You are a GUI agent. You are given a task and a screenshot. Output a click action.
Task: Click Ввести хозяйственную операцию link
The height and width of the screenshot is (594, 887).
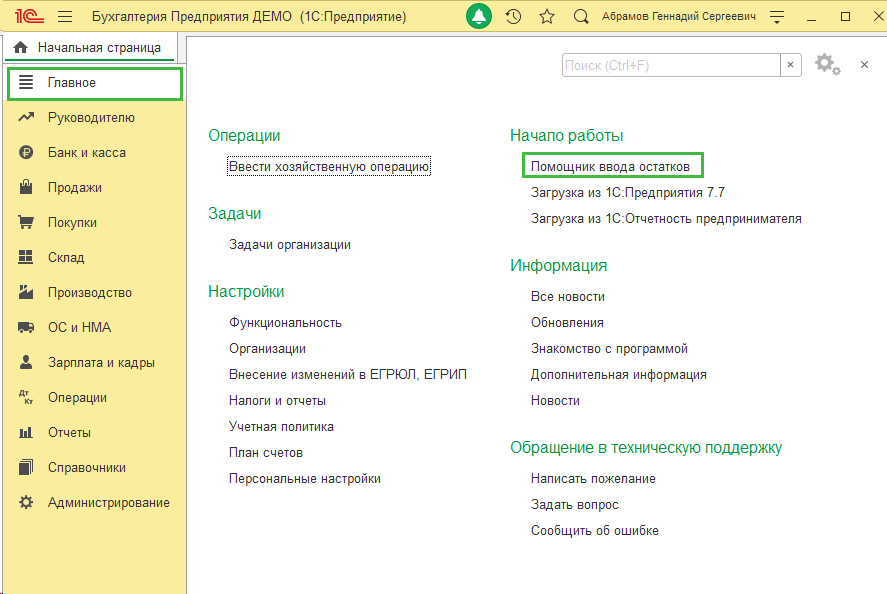[x=329, y=166]
